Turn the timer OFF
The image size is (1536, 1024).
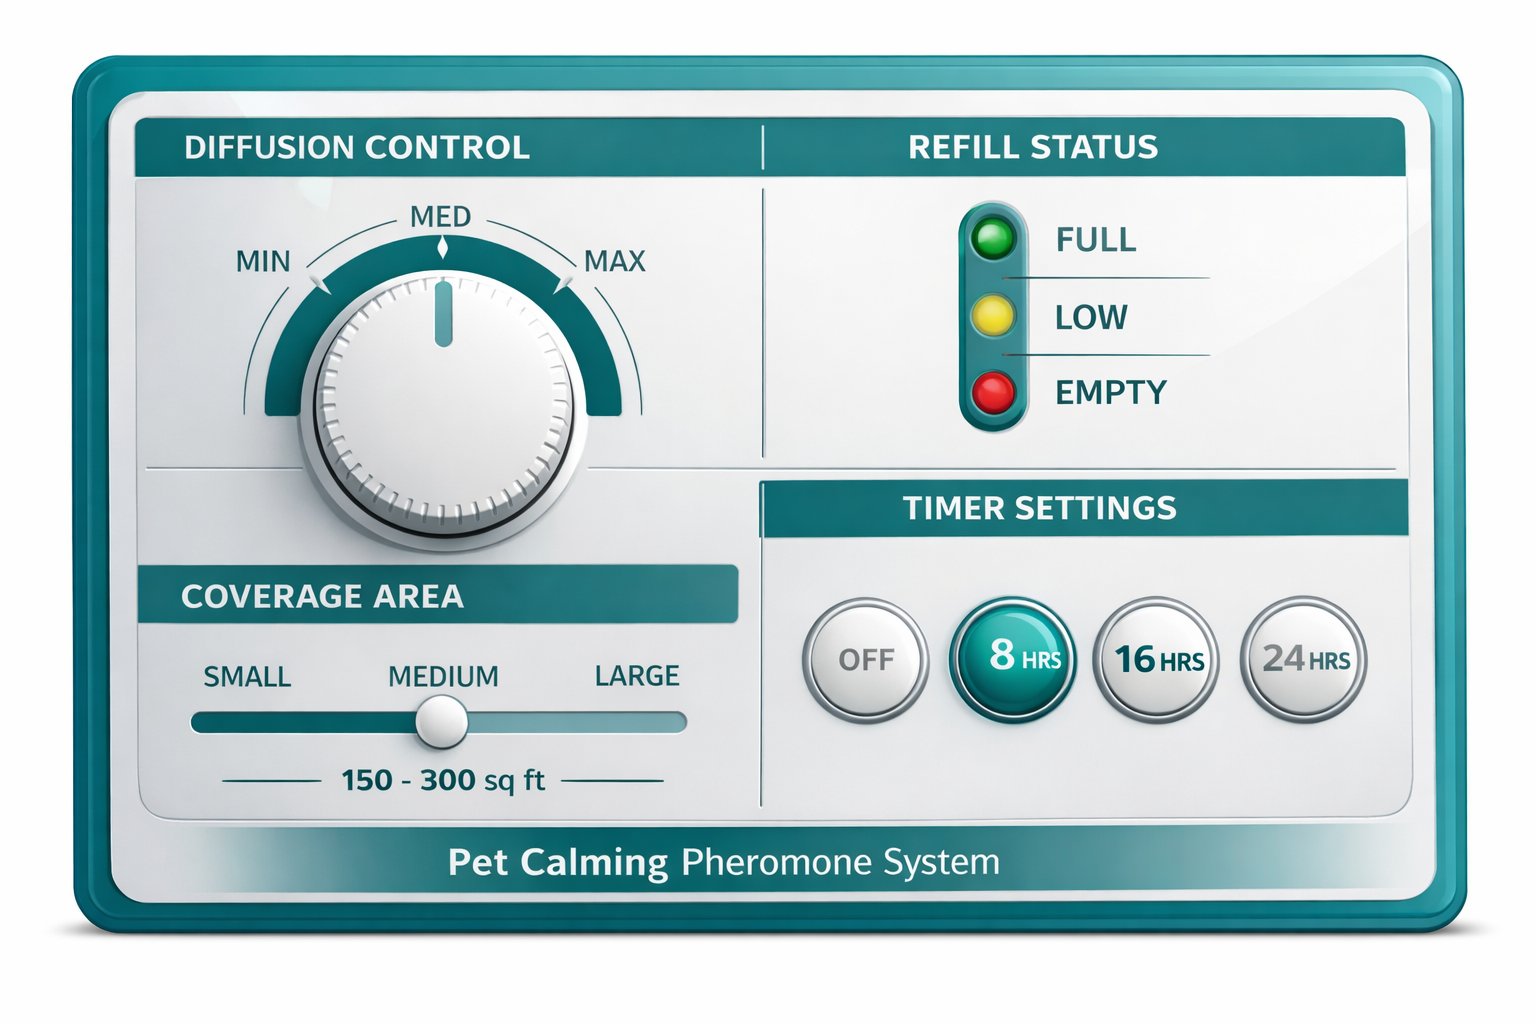point(866,659)
